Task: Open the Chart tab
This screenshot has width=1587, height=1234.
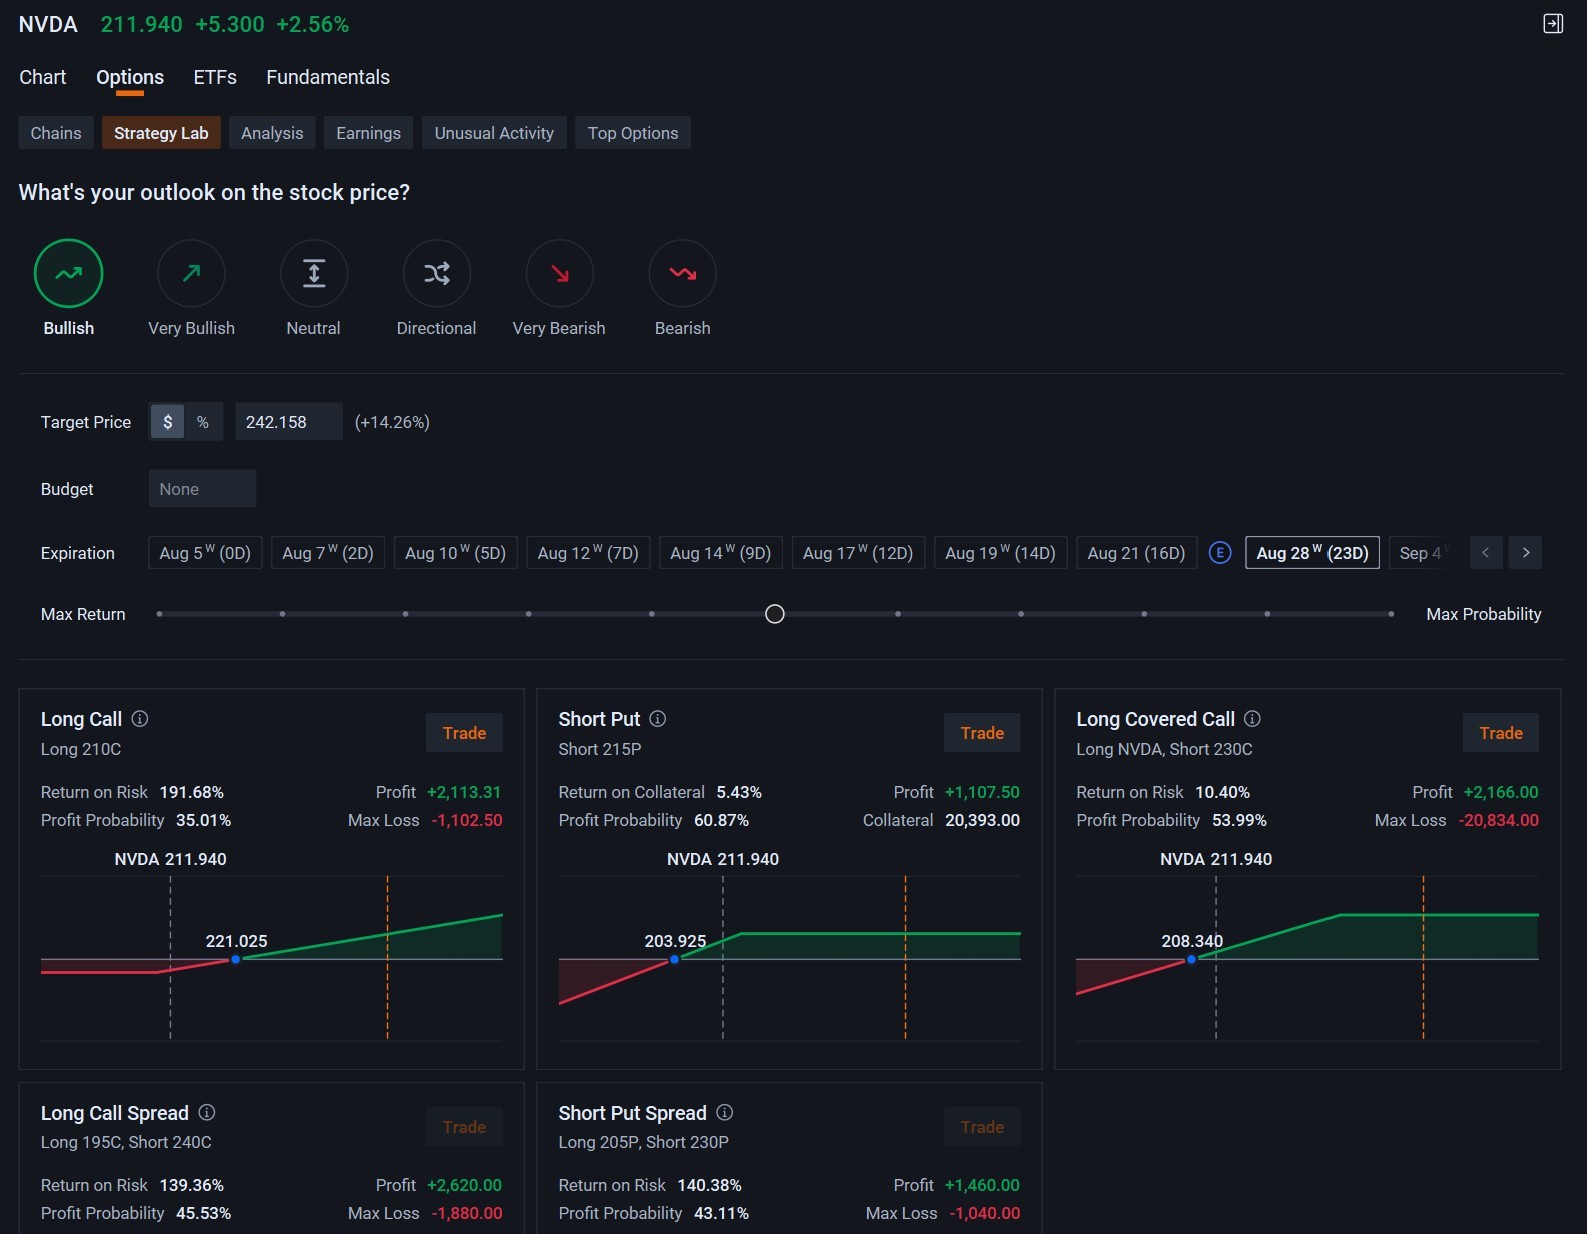Action: [x=43, y=77]
